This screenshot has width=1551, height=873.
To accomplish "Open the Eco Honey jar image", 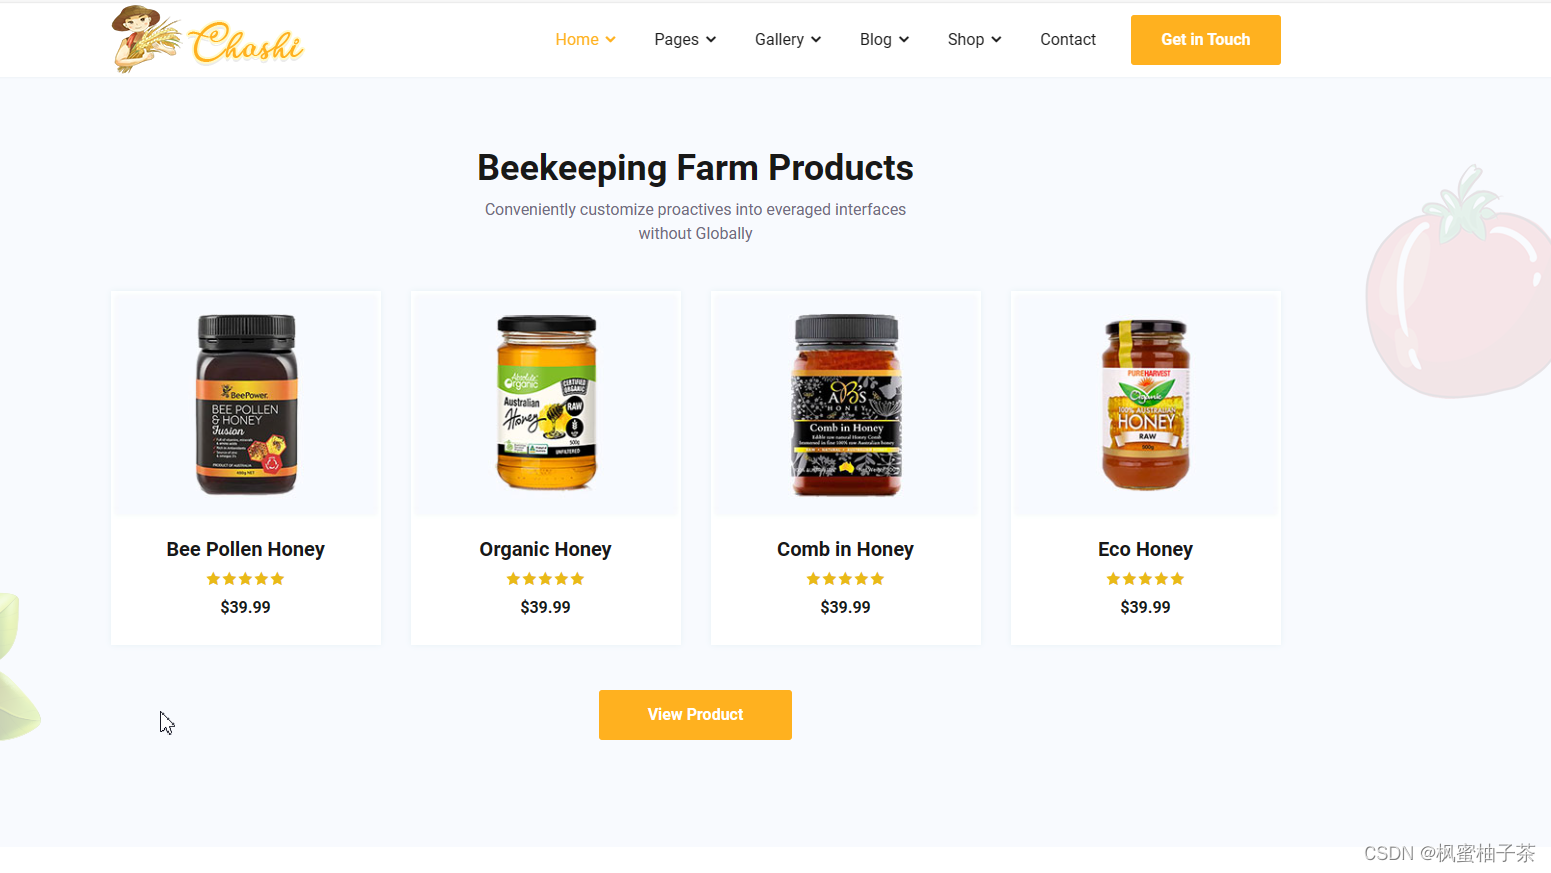I will coord(1146,405).
